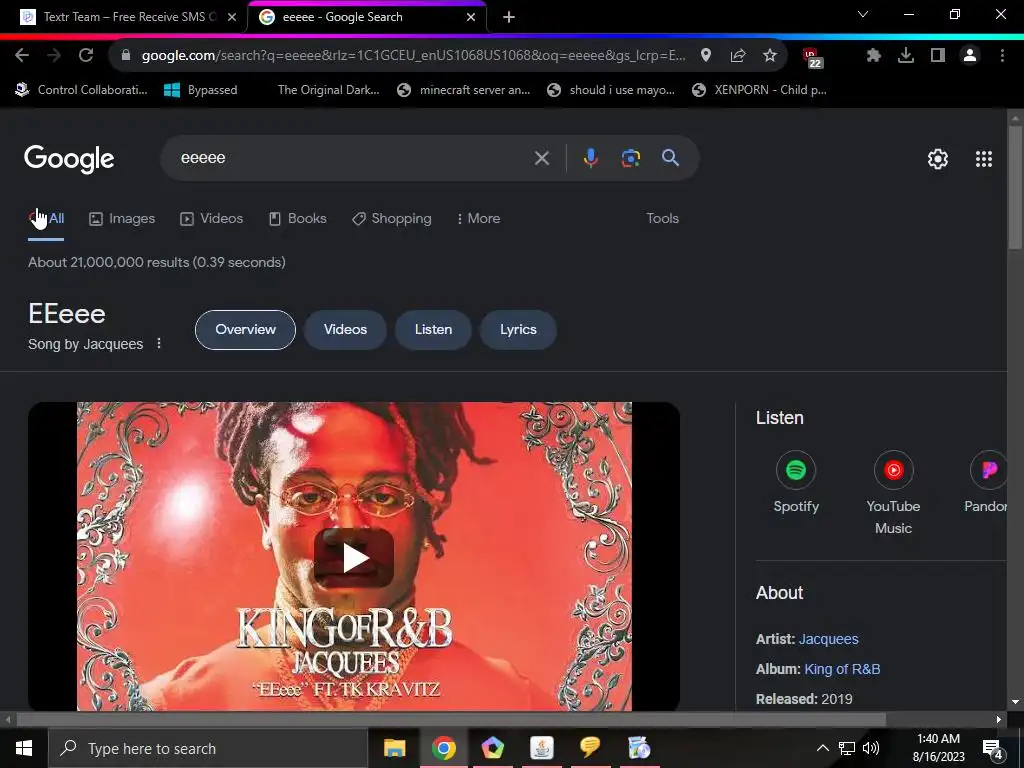The width and height of the screenshot is (1024, 768).
Task: Click taskbar Type here to search box
Action: (x=208, y=748)
